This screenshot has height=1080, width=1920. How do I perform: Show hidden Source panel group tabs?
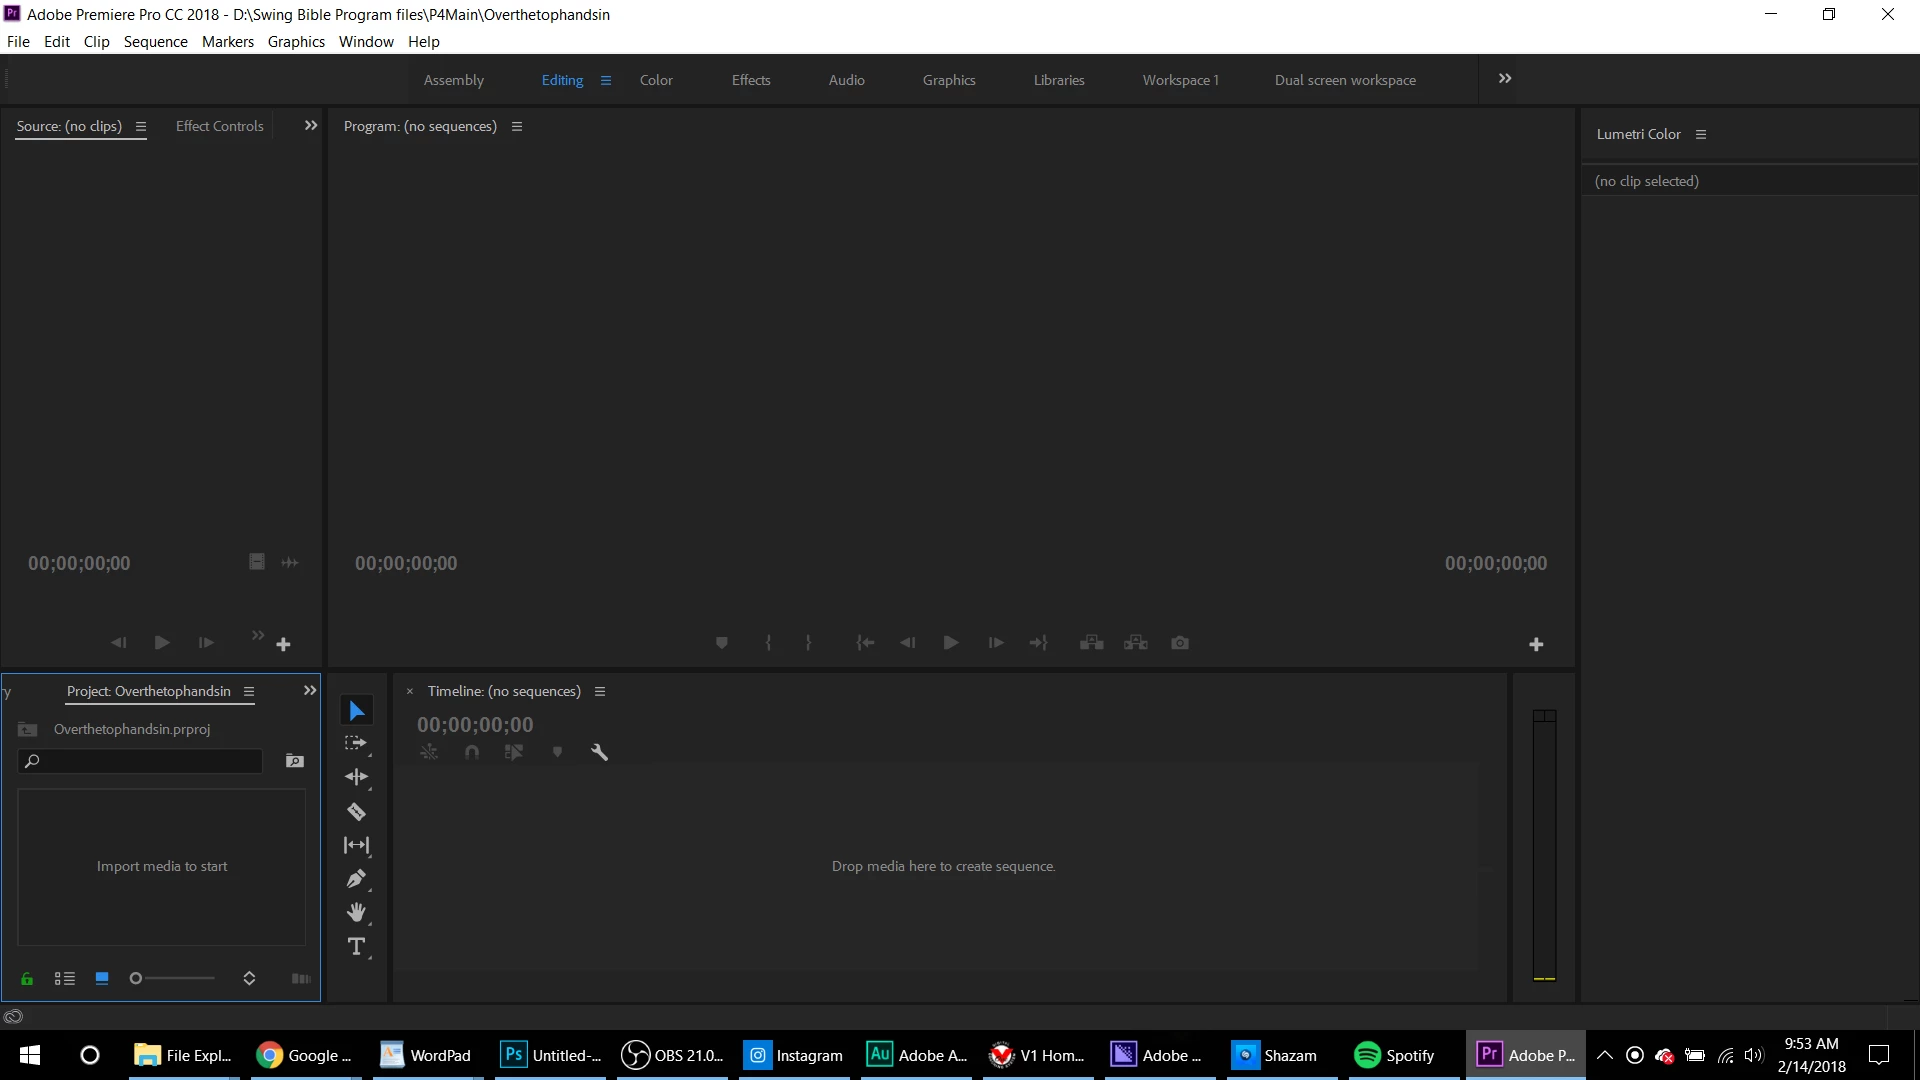pos(310,126)
